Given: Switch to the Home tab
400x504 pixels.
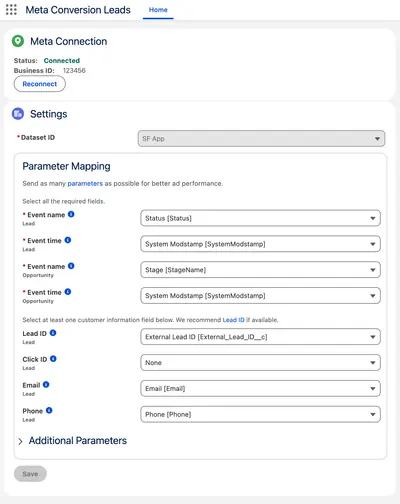Looking at the screenshot, I should [158, 10].
